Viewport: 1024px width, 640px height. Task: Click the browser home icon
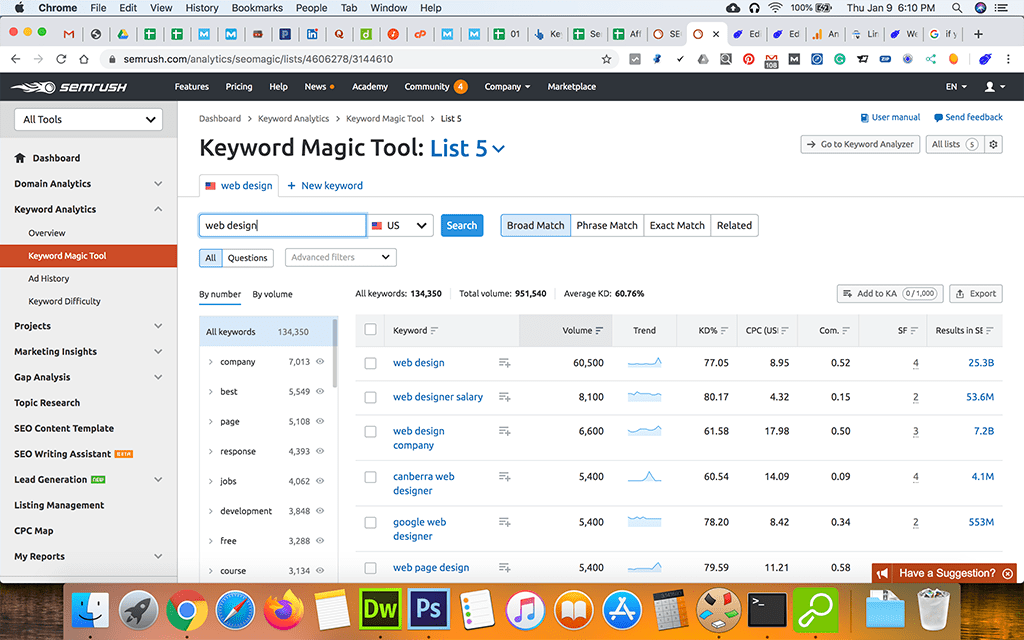tap(84, 59)
